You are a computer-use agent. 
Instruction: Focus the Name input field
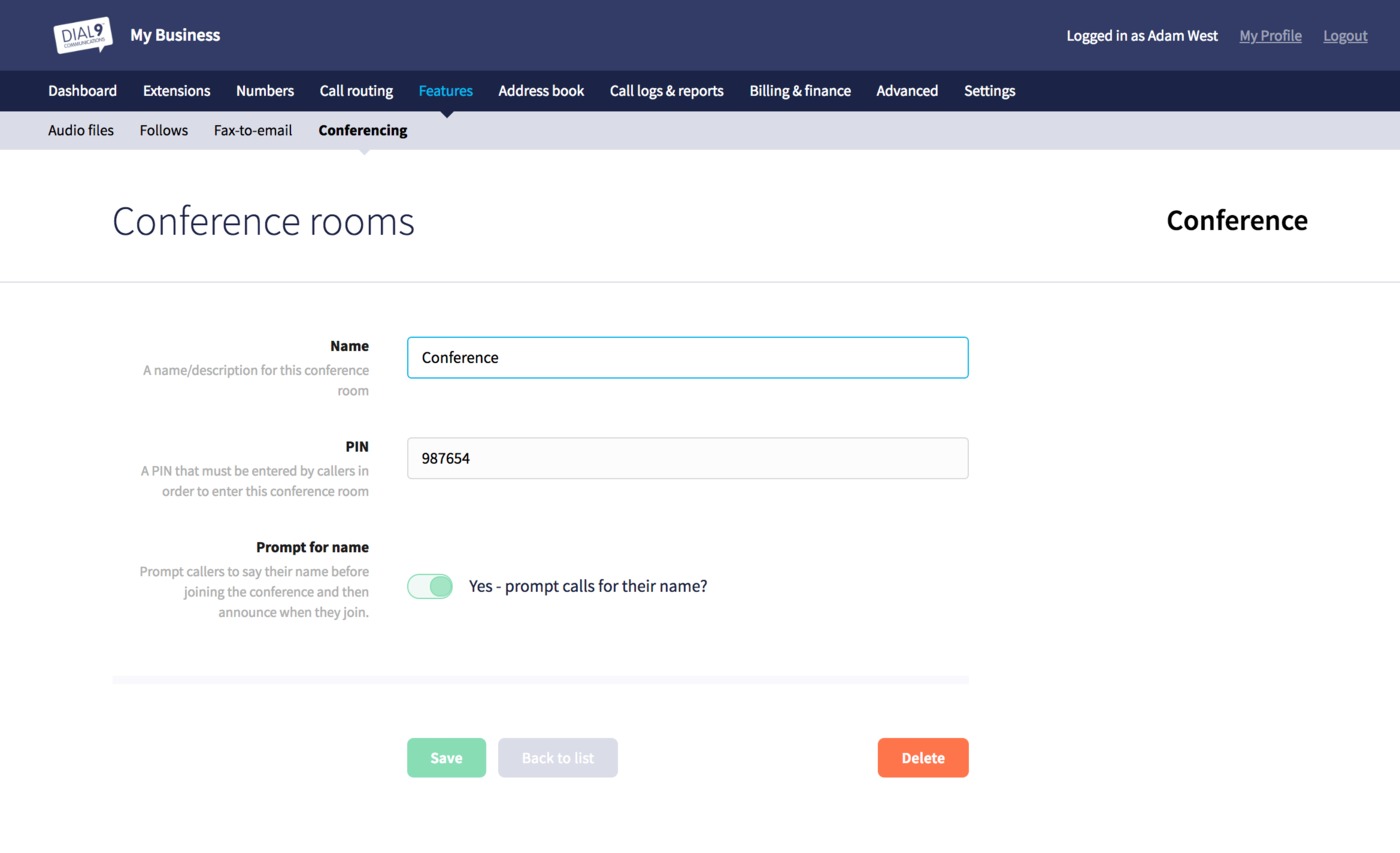pos(687,357)
